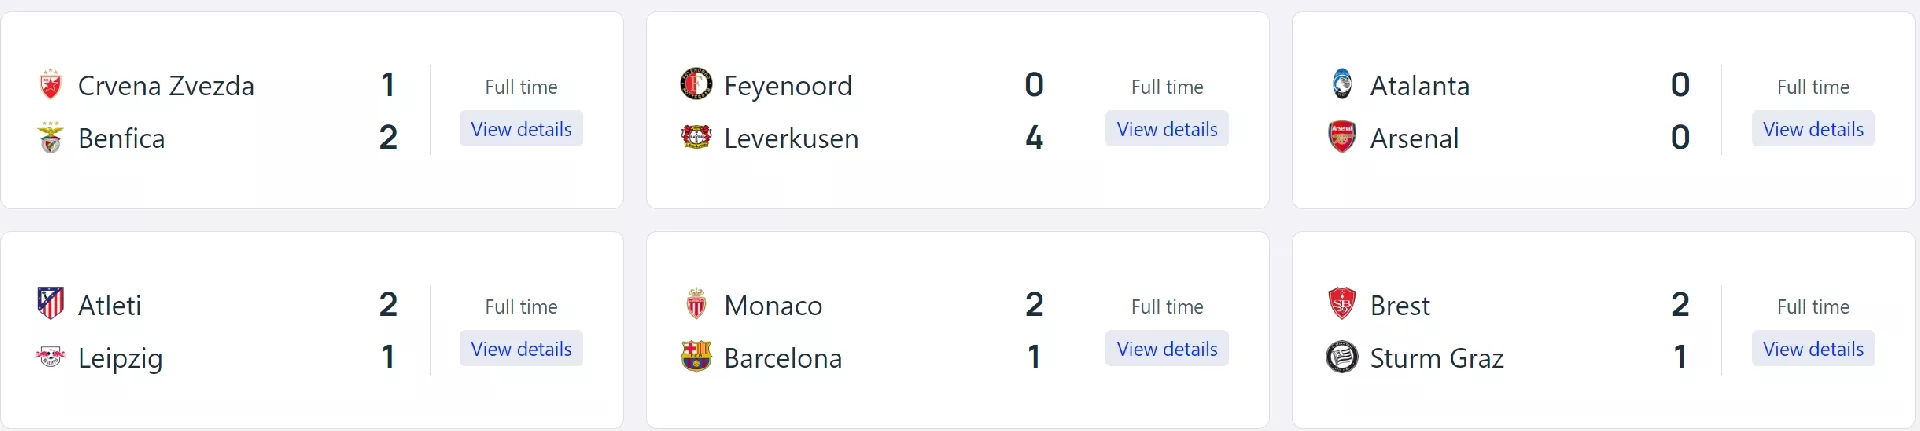This screenshot has width=1920, height=431.
Task: View details for Crvena Zvezda vs Benfica
Action: (x=521, y=129)
